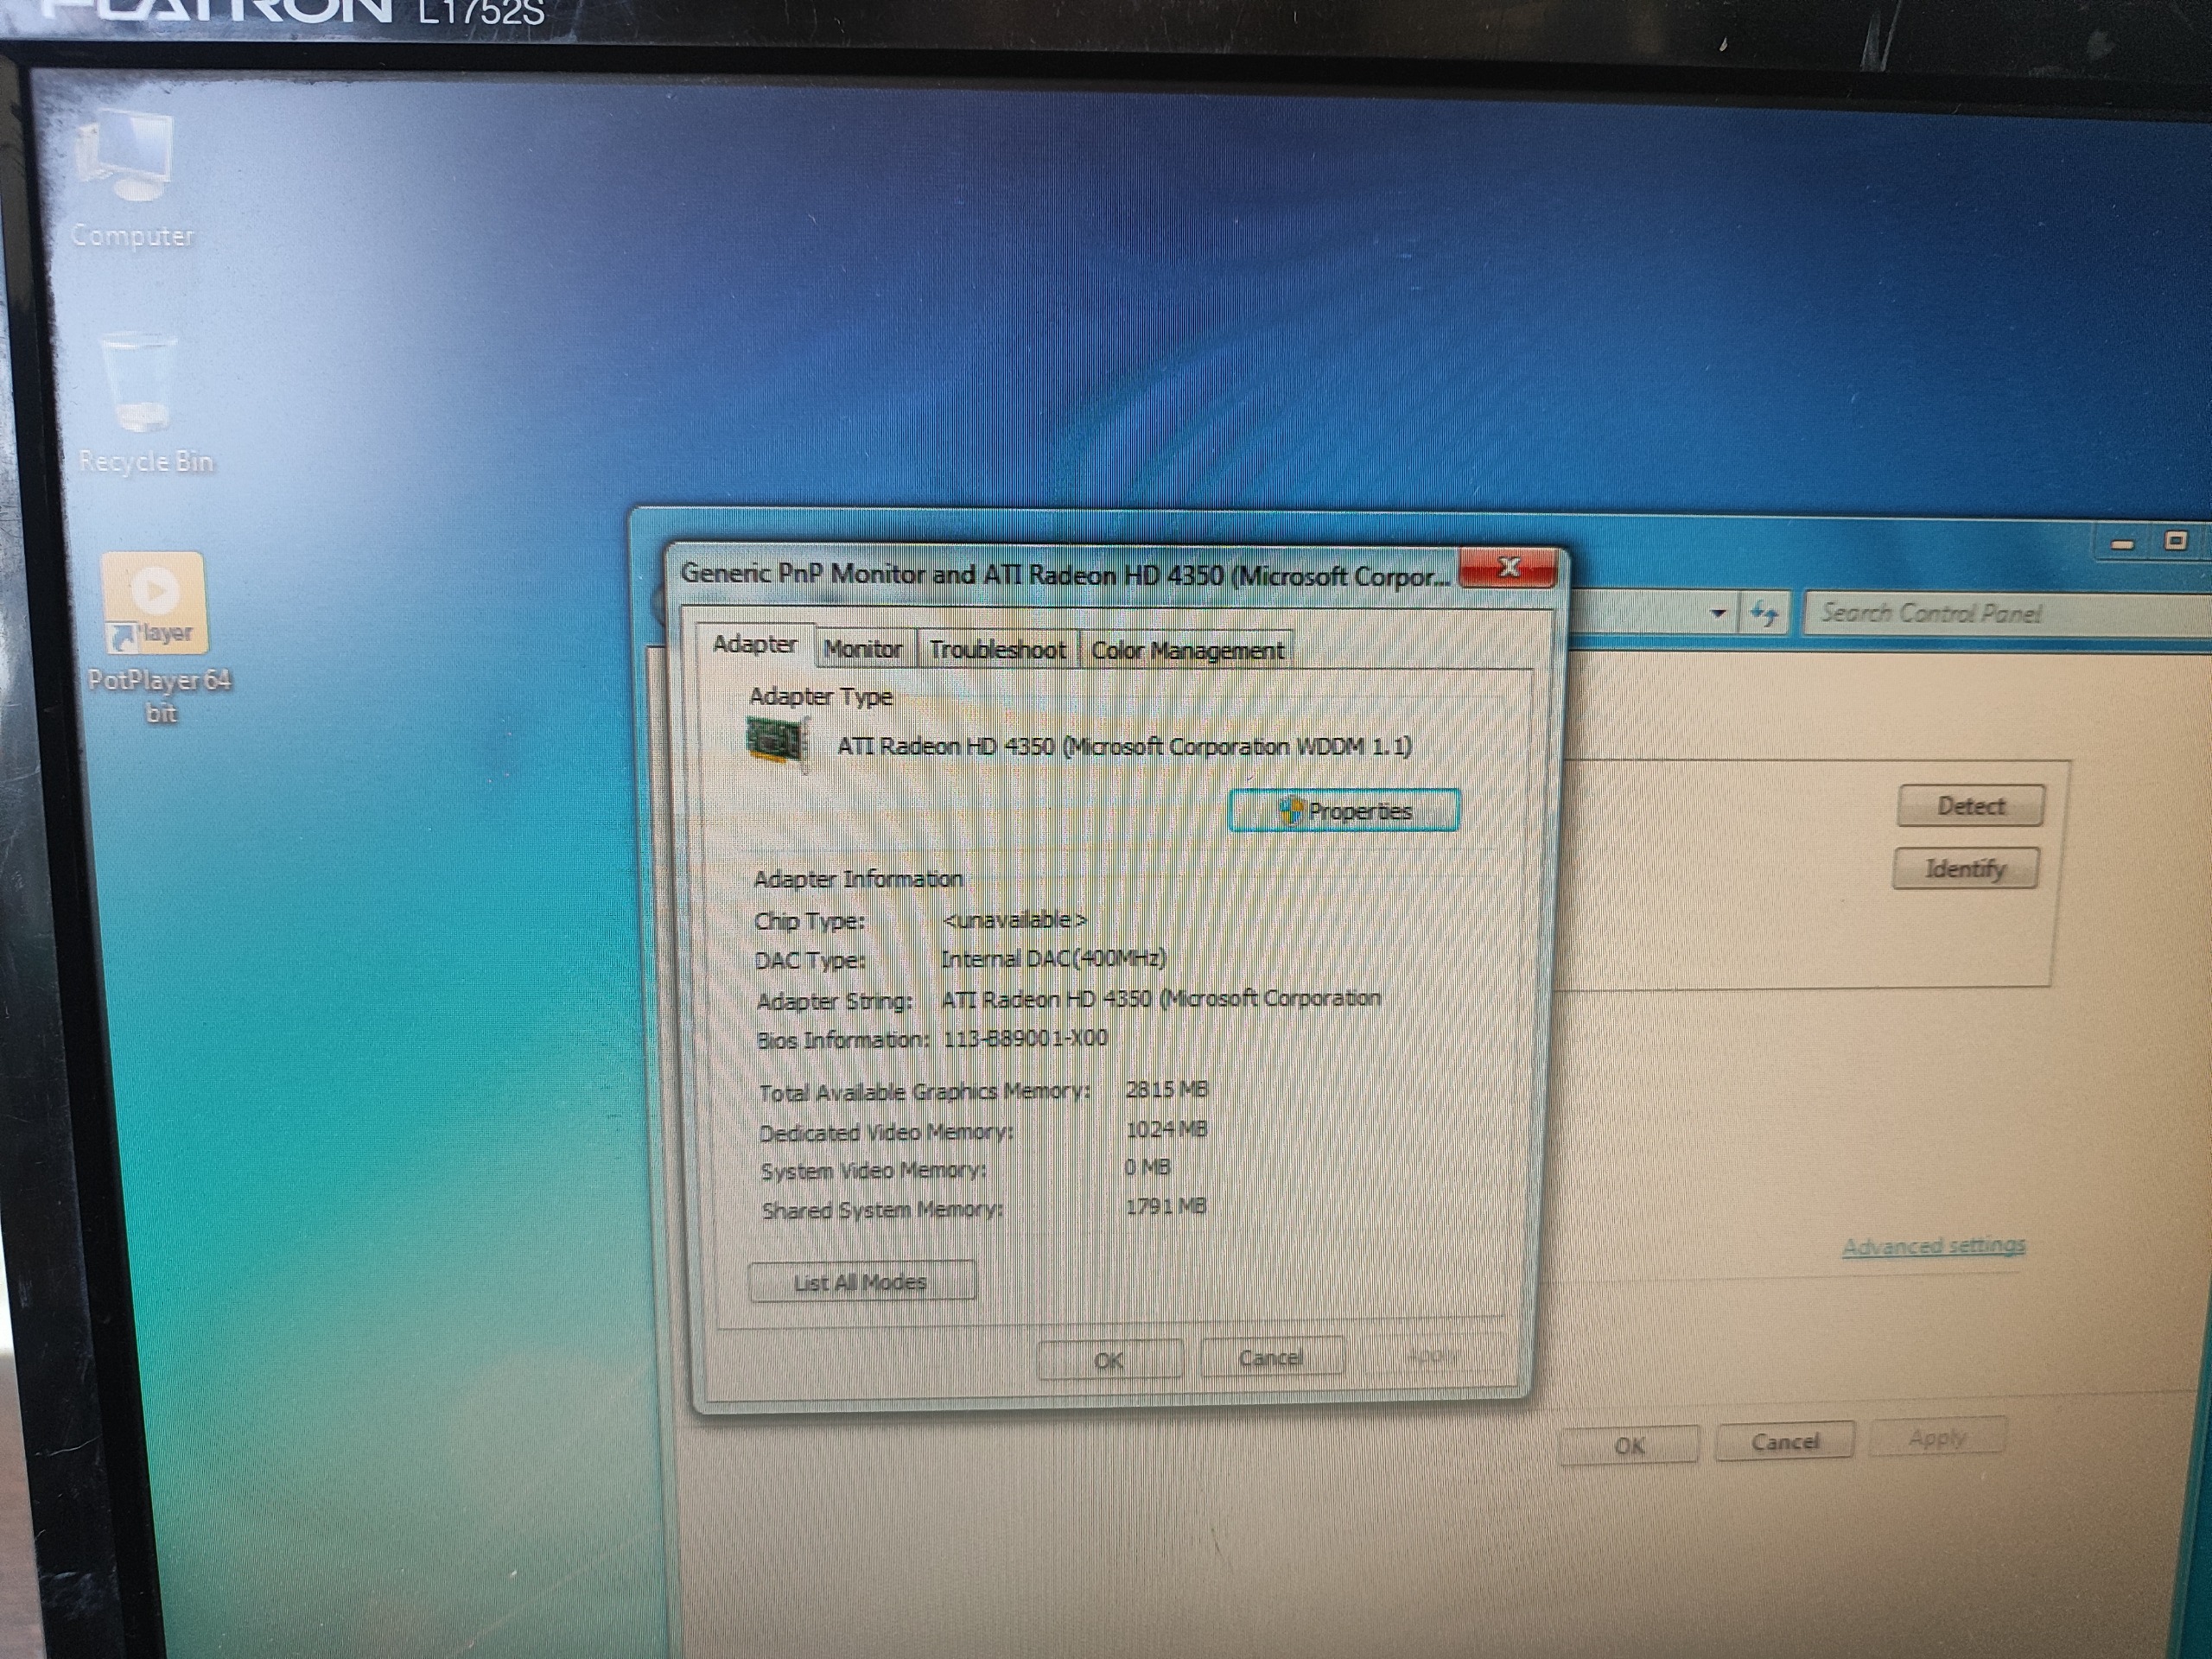Click the adapter Properties button
The image size is (2212, 1659).
1343,810
